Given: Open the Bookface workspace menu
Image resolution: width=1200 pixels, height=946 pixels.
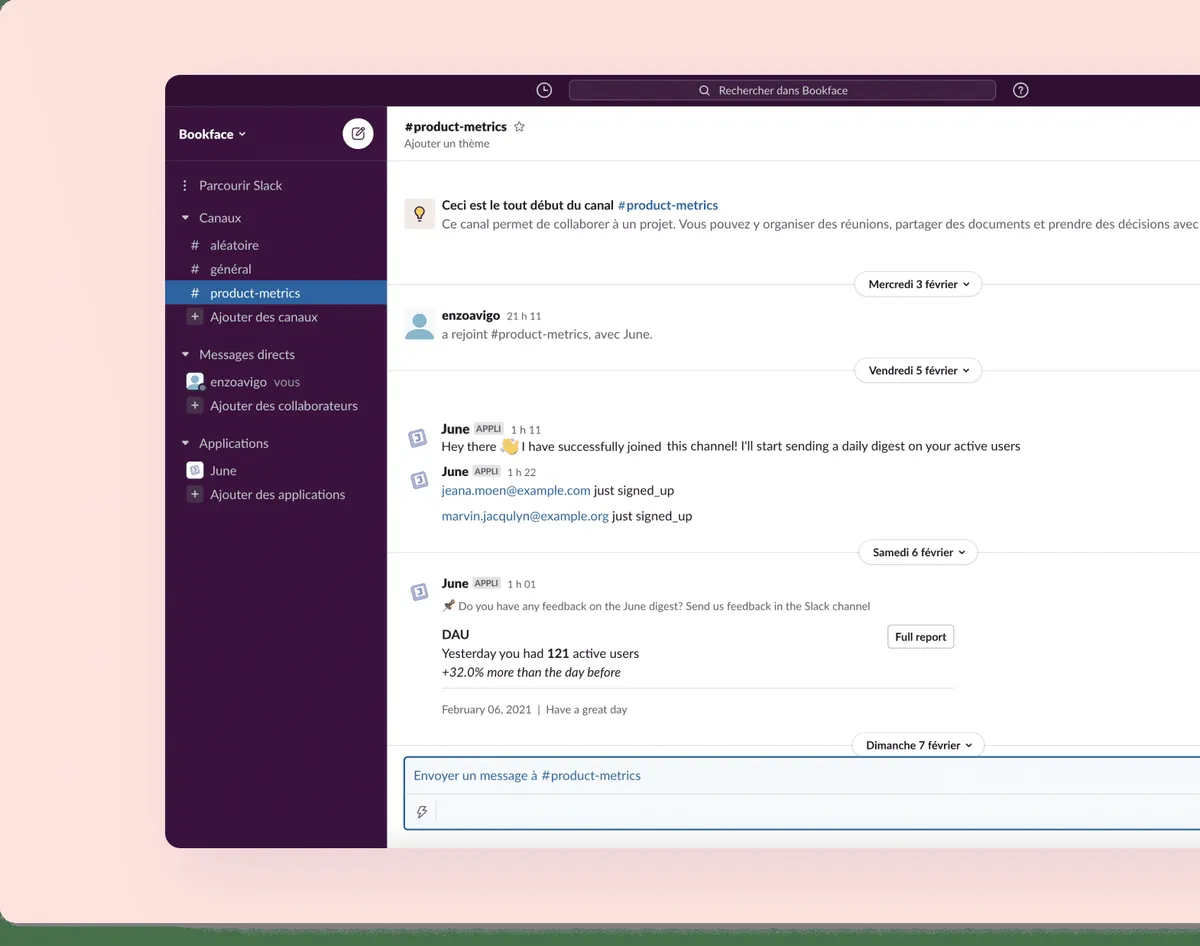Looking at the screenshot, I should pos(212,134).
